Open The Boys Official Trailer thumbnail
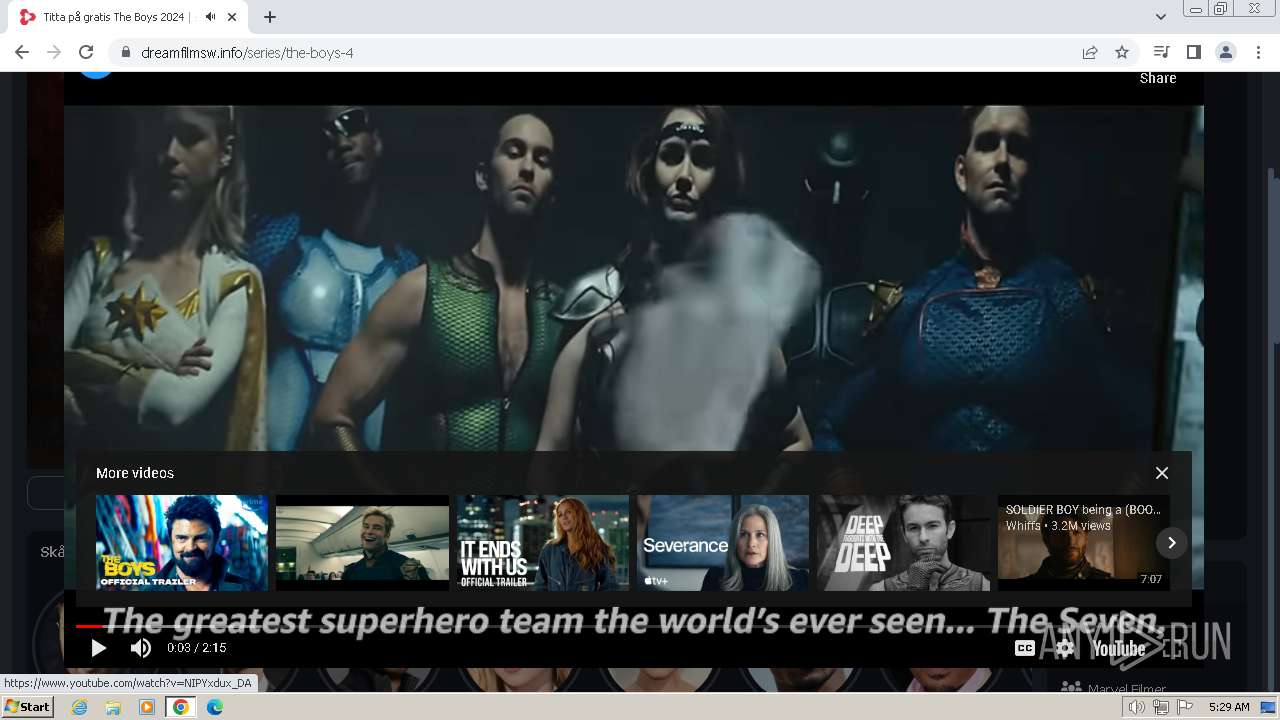Screen dimensions: 1280x720 (x=182, y=543)
